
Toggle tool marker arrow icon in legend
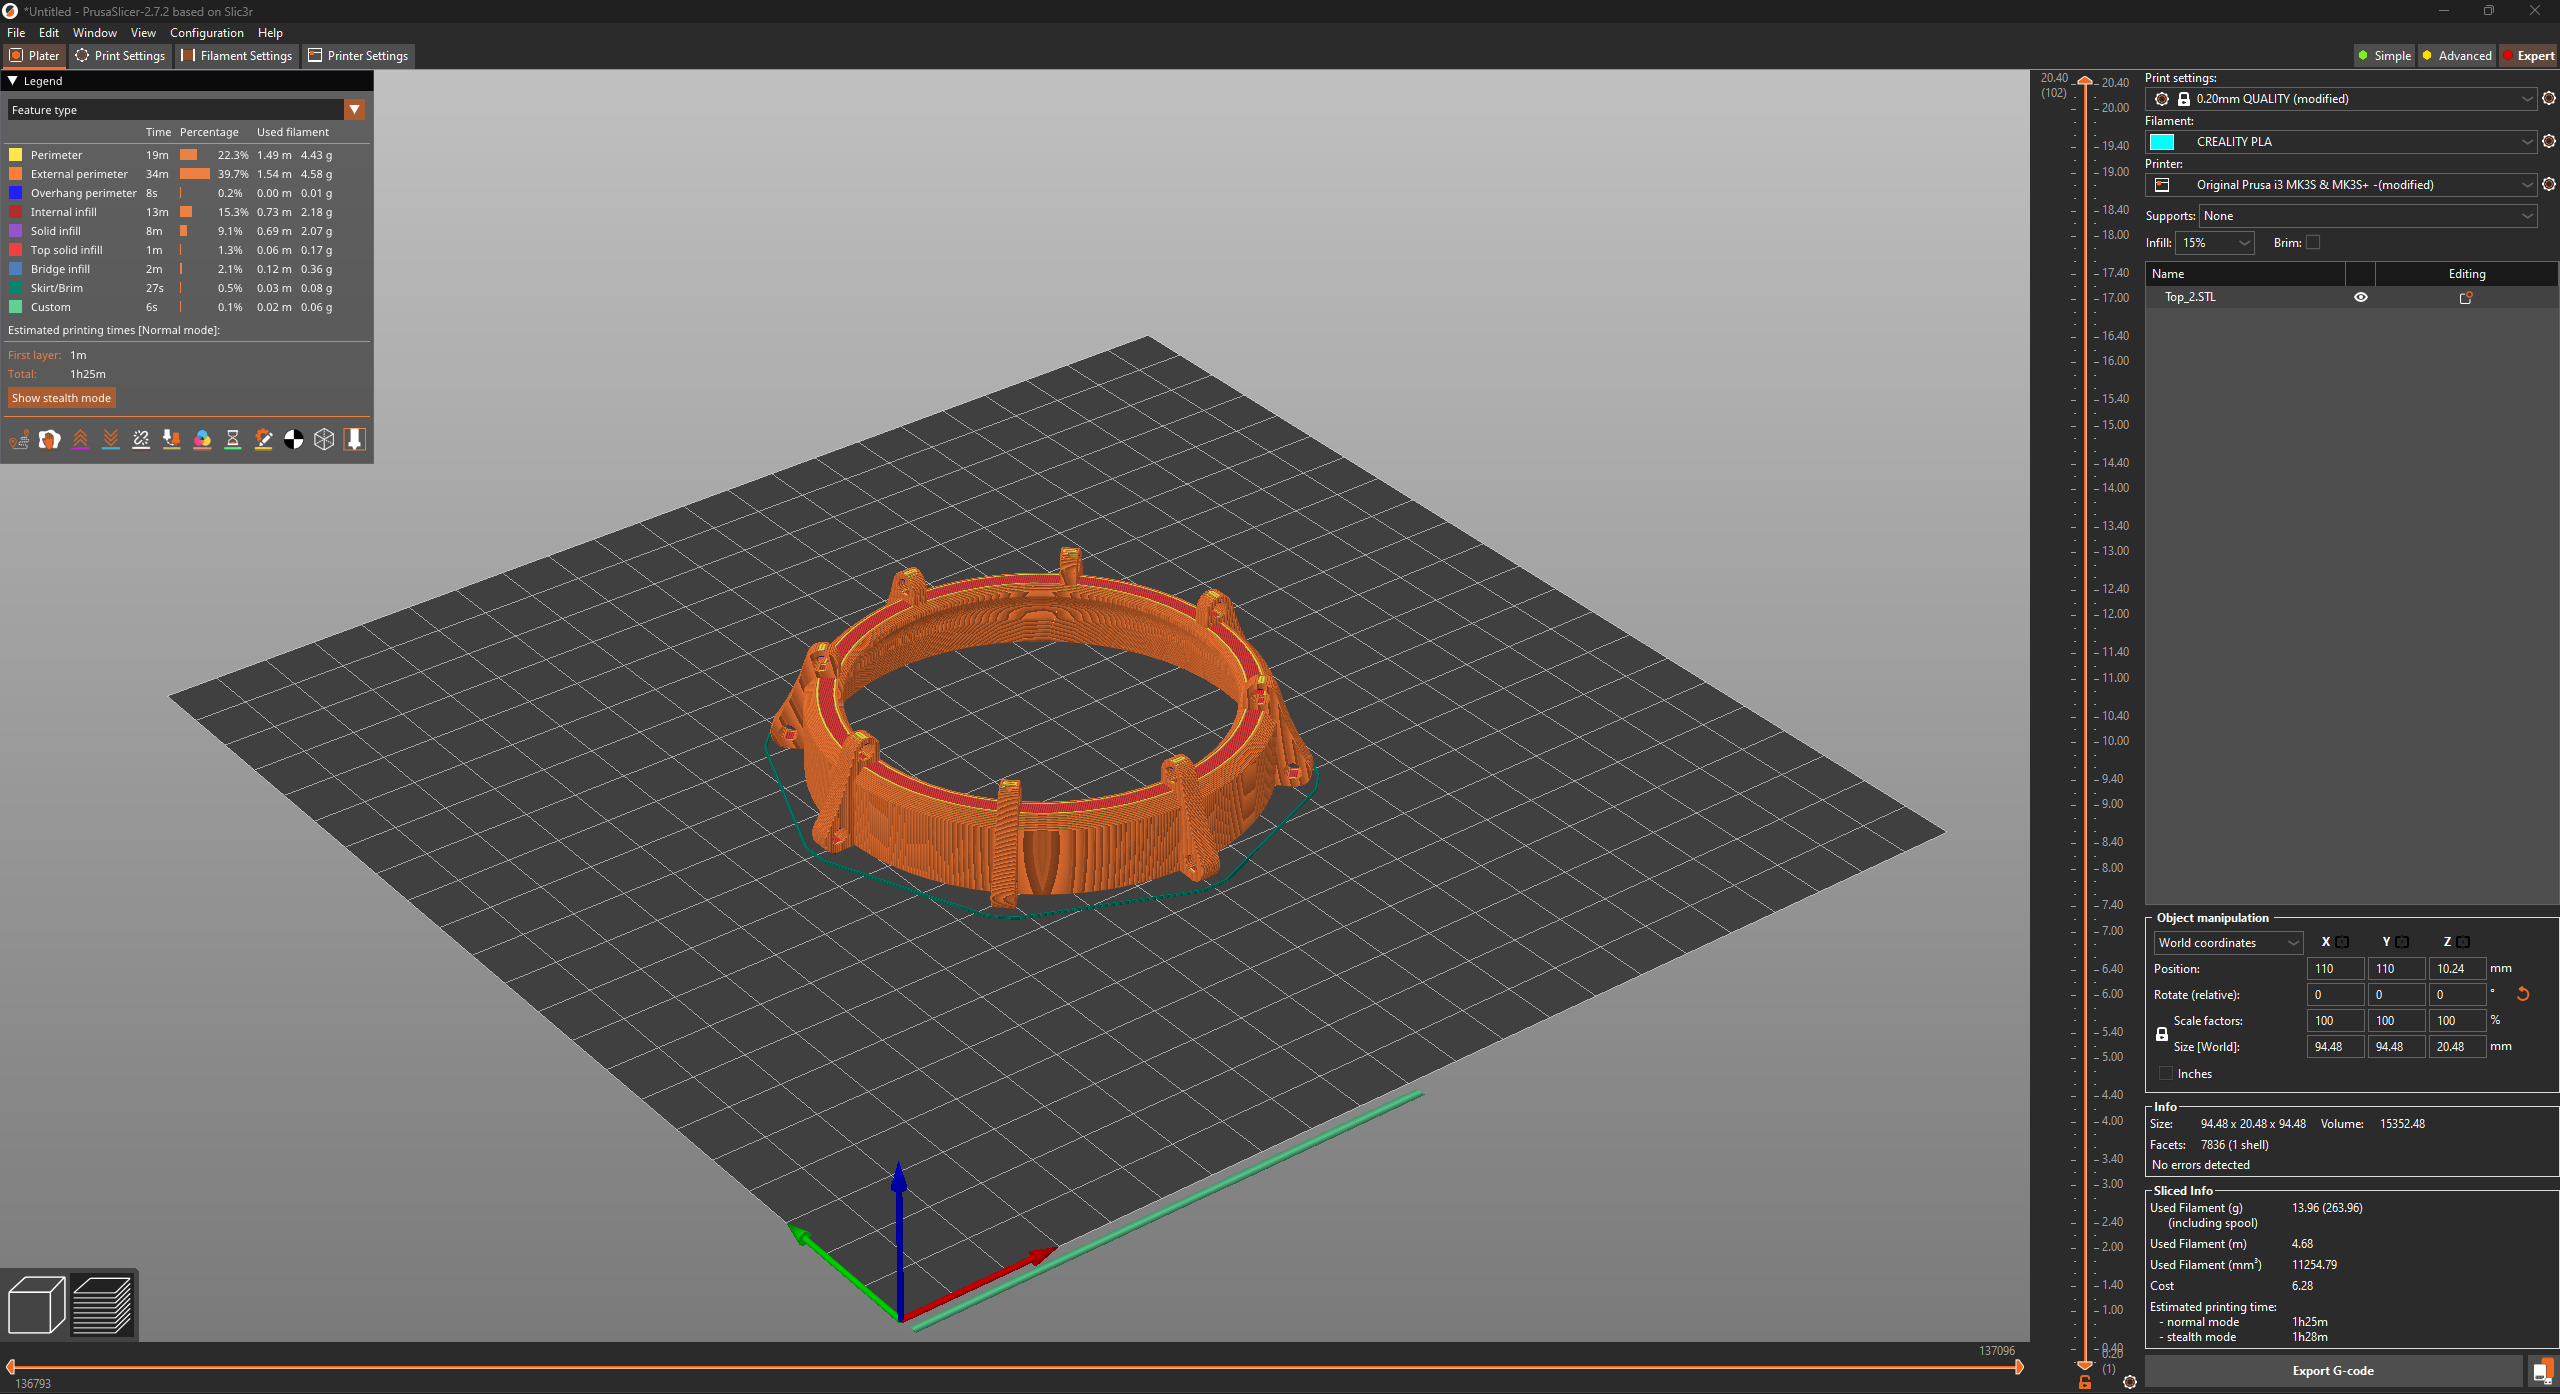point(355,440)
